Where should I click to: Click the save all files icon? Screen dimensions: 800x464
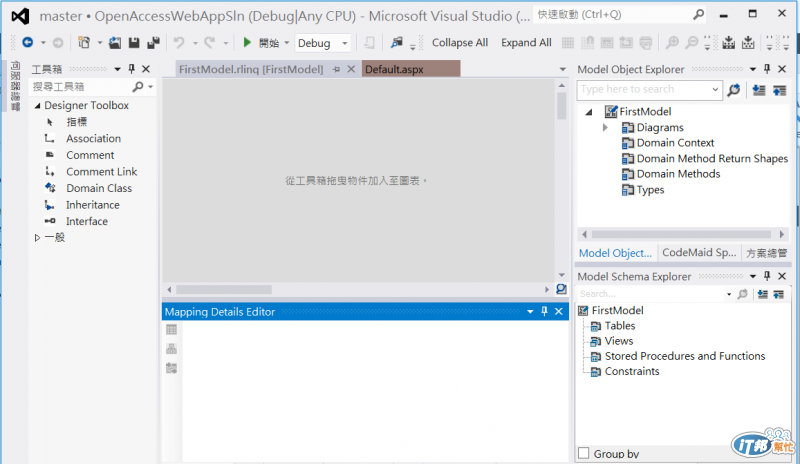(x=154, y=43)
